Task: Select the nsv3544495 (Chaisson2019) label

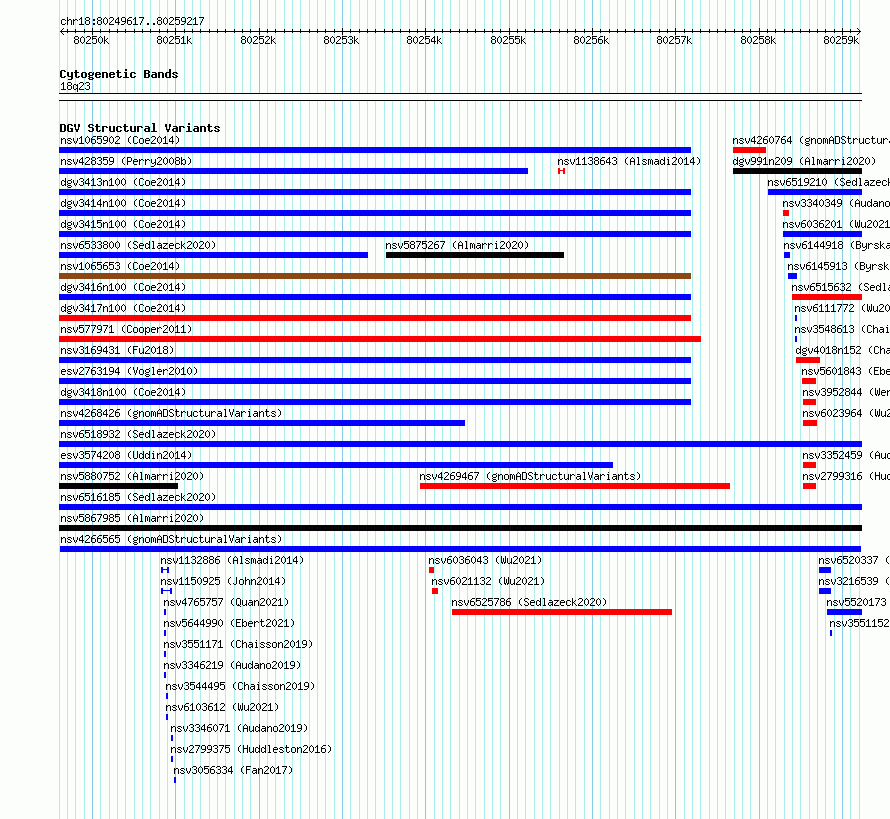Action: pos(240,686)
